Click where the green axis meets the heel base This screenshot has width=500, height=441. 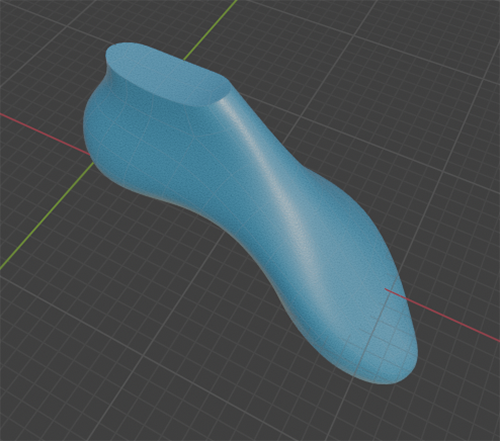coord(93,164)
